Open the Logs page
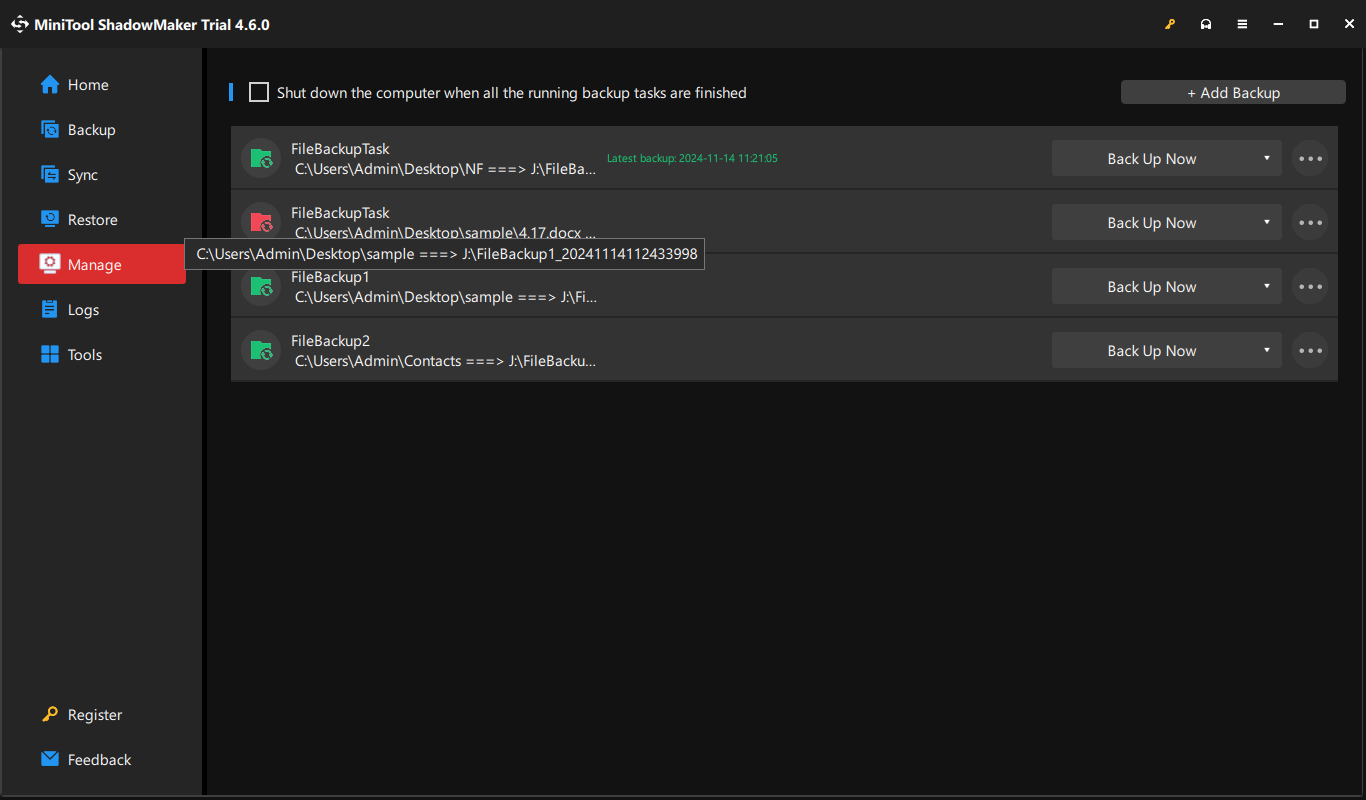Viewport: 1366px width, 800px height. pos(83,310)
